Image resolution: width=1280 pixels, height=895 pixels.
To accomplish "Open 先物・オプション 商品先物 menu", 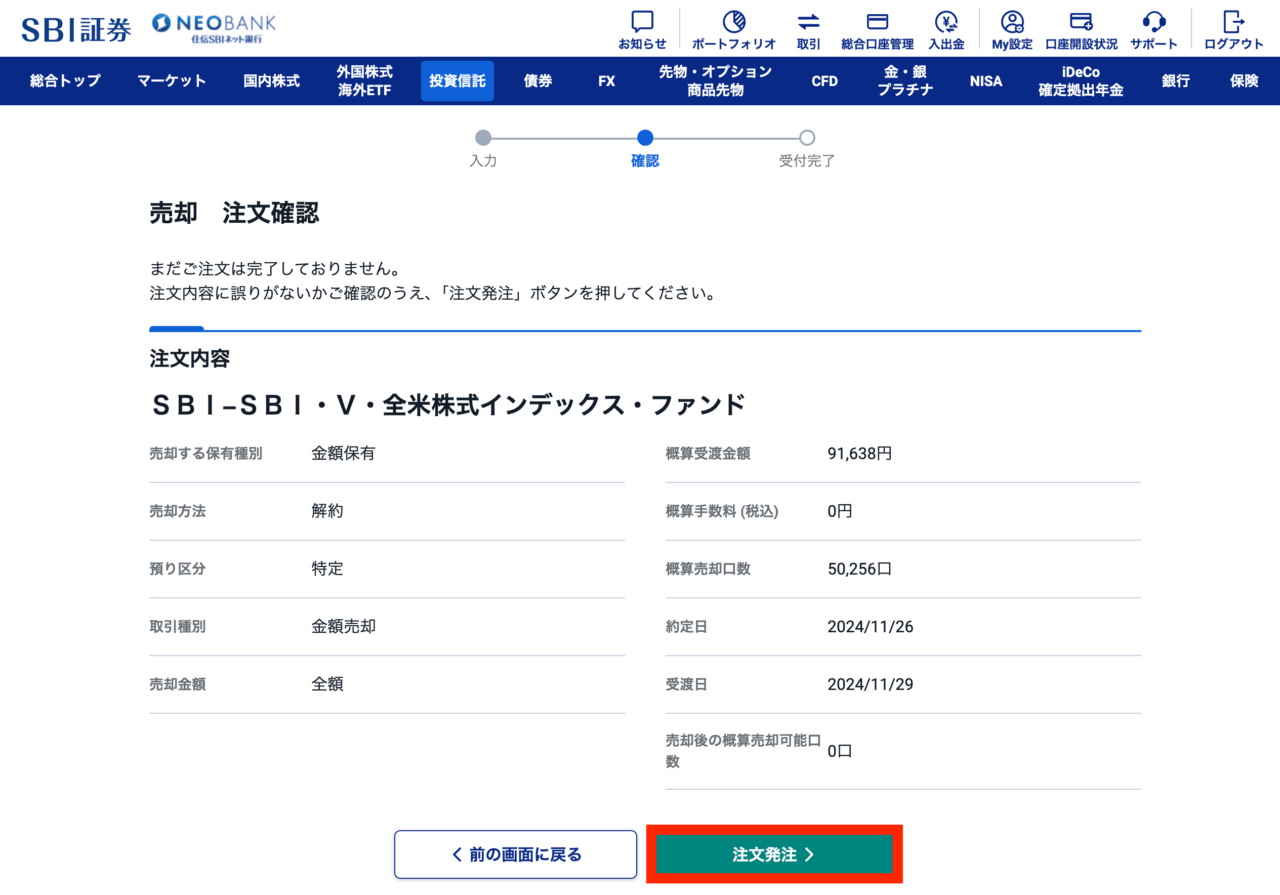I will click(x=715, y=81).
